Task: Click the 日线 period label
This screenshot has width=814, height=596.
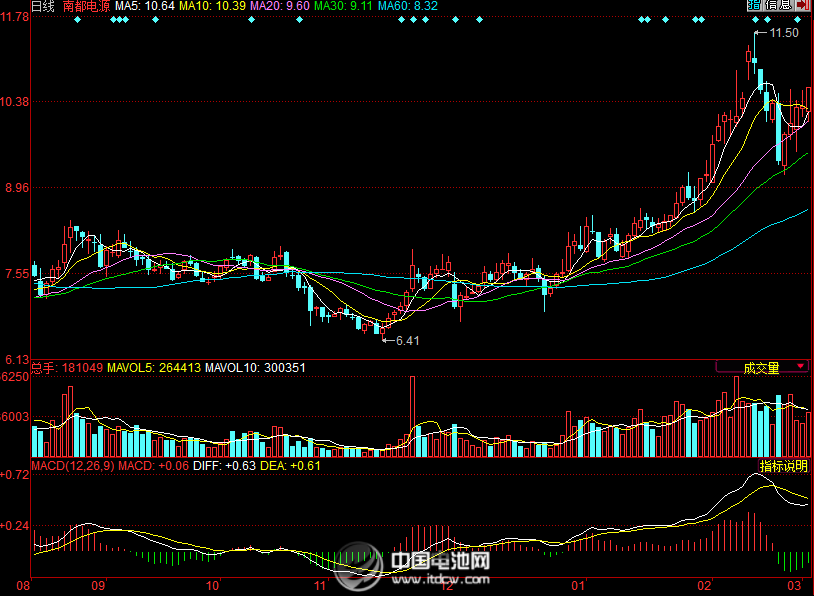Action: pyautogui.click(x=43, y=6)
